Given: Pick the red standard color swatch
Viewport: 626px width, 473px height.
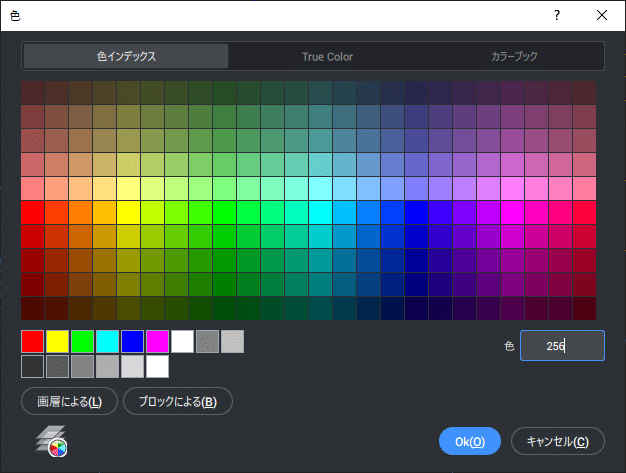Looking at the screenshot, I should [32, 341].
